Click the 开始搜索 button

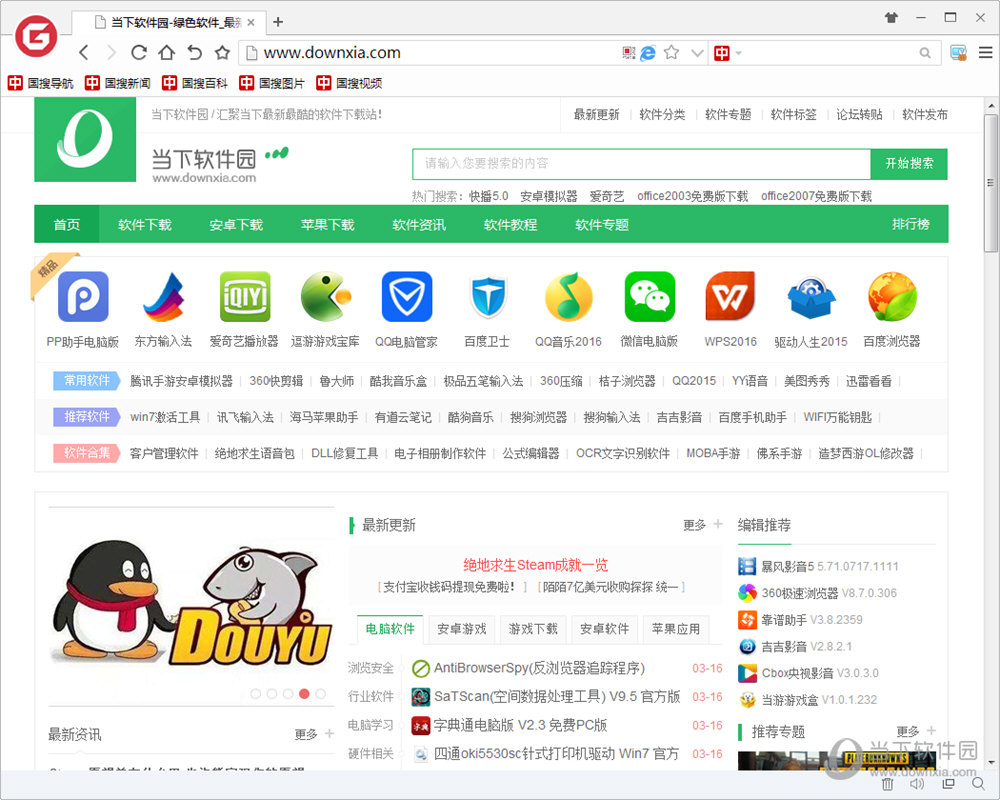click(909, 164)
